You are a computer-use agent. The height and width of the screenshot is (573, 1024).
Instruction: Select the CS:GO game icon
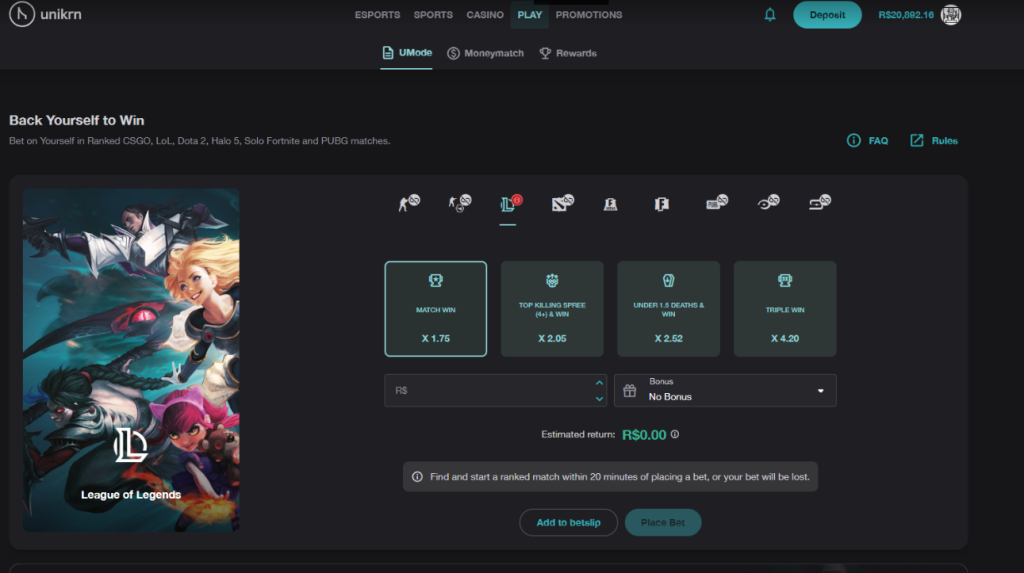click(409, 203)
